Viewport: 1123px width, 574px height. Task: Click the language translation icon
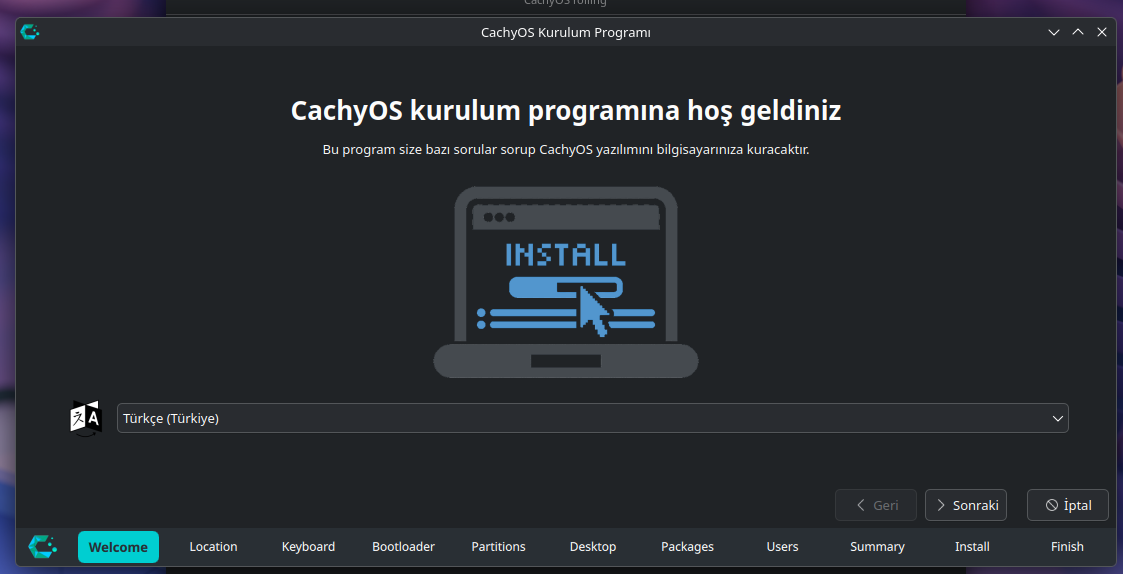[86, 418]
